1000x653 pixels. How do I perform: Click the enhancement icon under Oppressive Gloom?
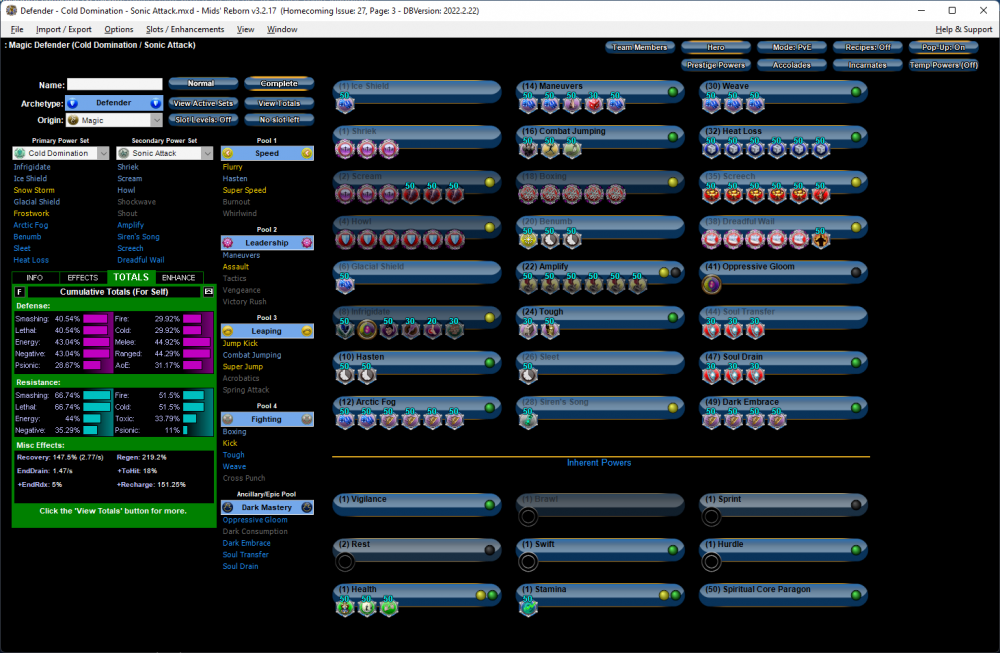710,285
